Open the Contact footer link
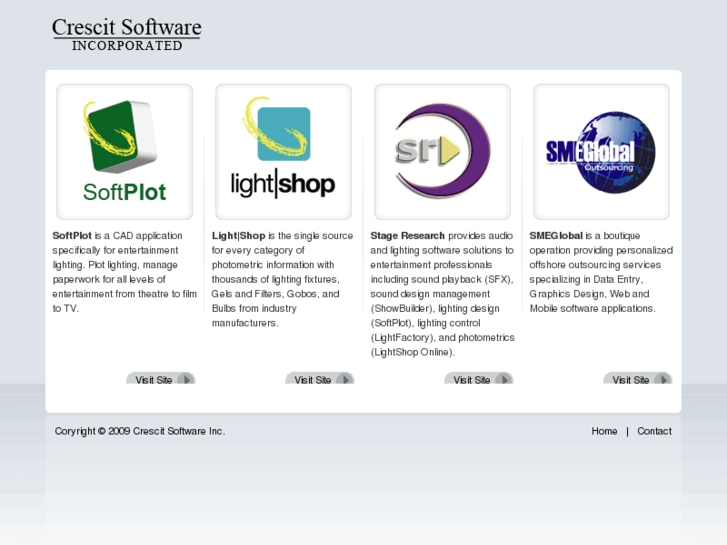The image size is (727, 545). (x=654, y=431)
